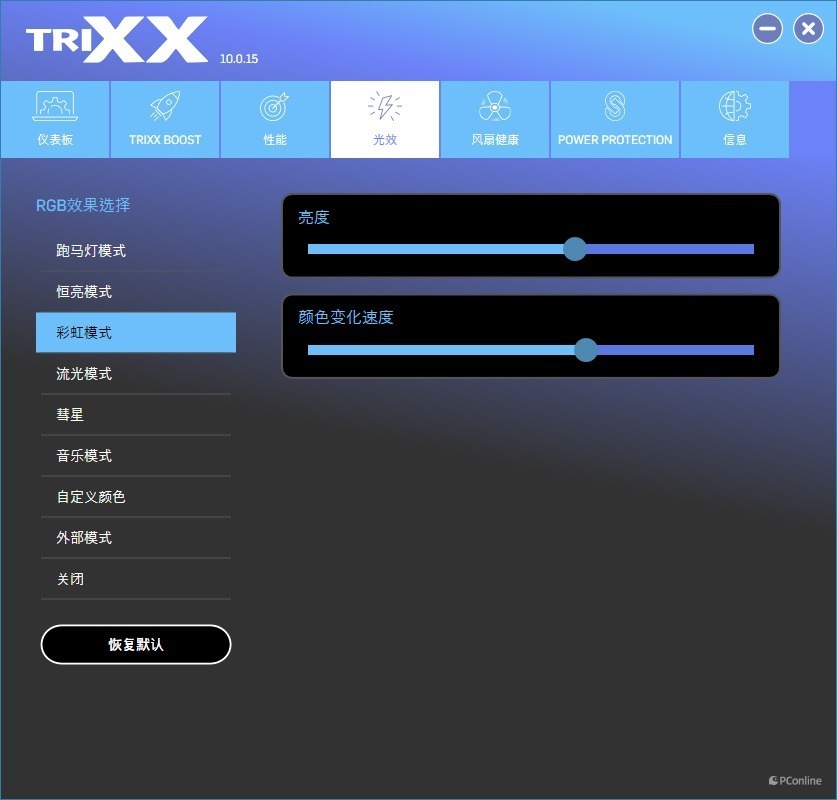Click the 亮度 brightness slider handle
Screen dimensions: 837x800
575,249
